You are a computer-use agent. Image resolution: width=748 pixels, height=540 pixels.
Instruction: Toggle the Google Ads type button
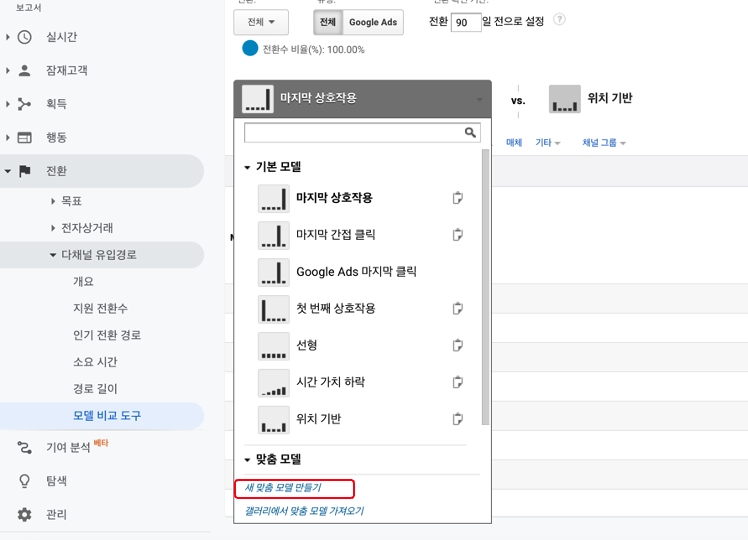(373, 22)
